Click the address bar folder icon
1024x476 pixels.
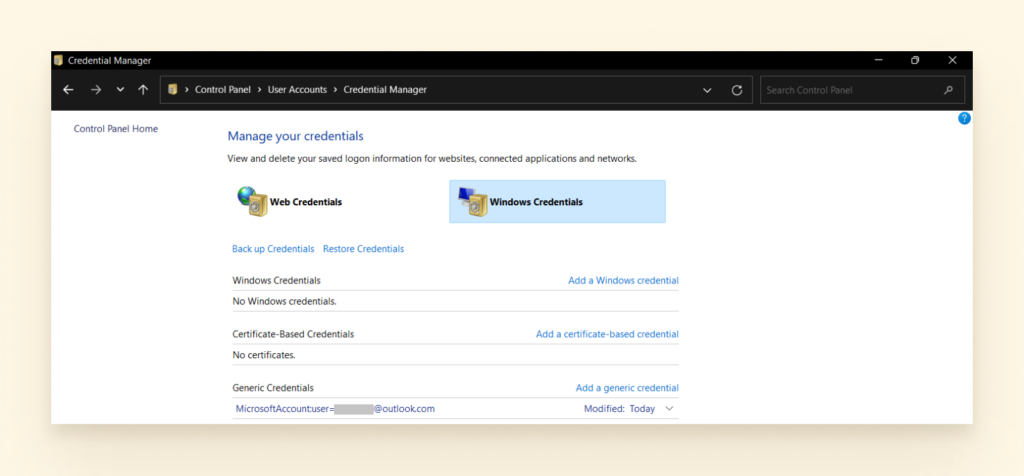(173, 89)
